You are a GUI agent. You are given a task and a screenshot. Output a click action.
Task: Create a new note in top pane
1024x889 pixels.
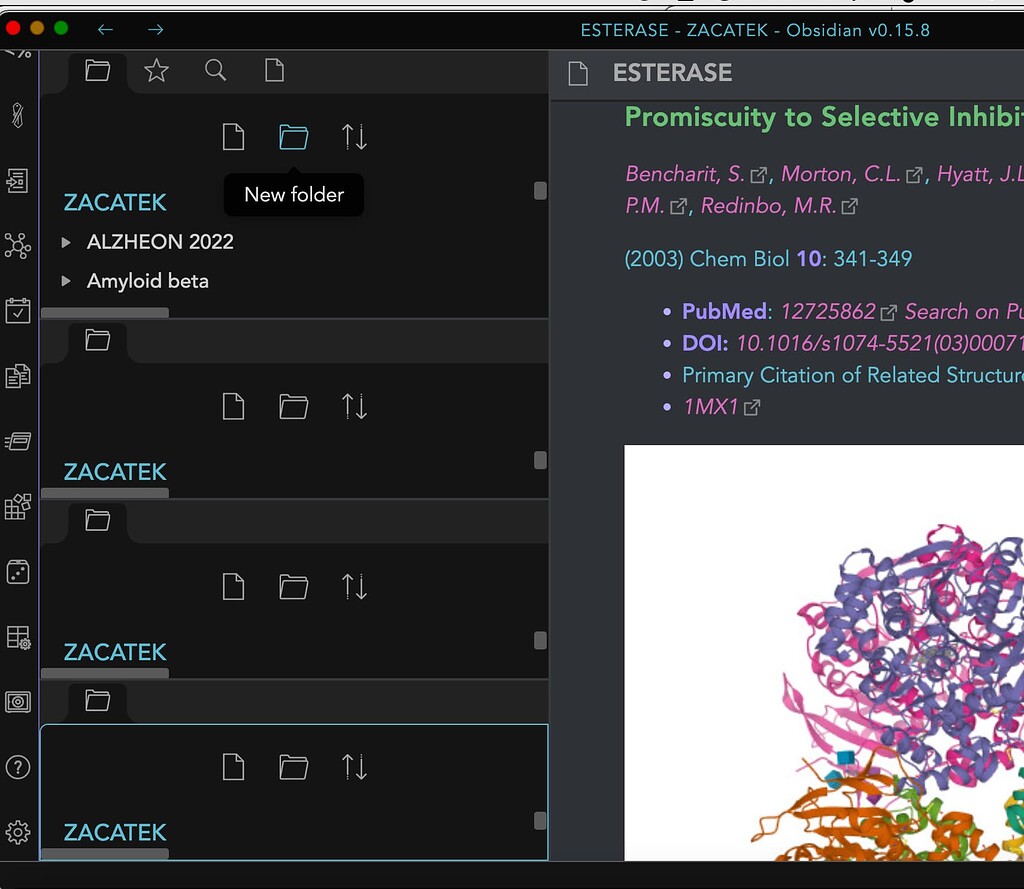pyautogui.click(x=233, y=137)
